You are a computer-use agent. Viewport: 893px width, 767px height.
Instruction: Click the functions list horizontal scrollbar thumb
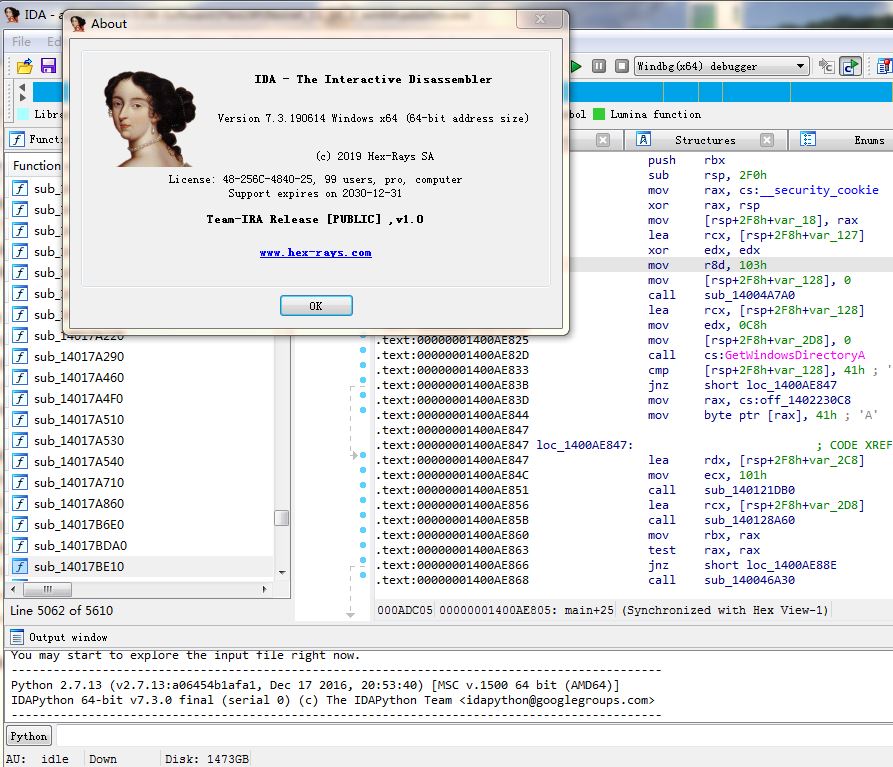[47, 589]
